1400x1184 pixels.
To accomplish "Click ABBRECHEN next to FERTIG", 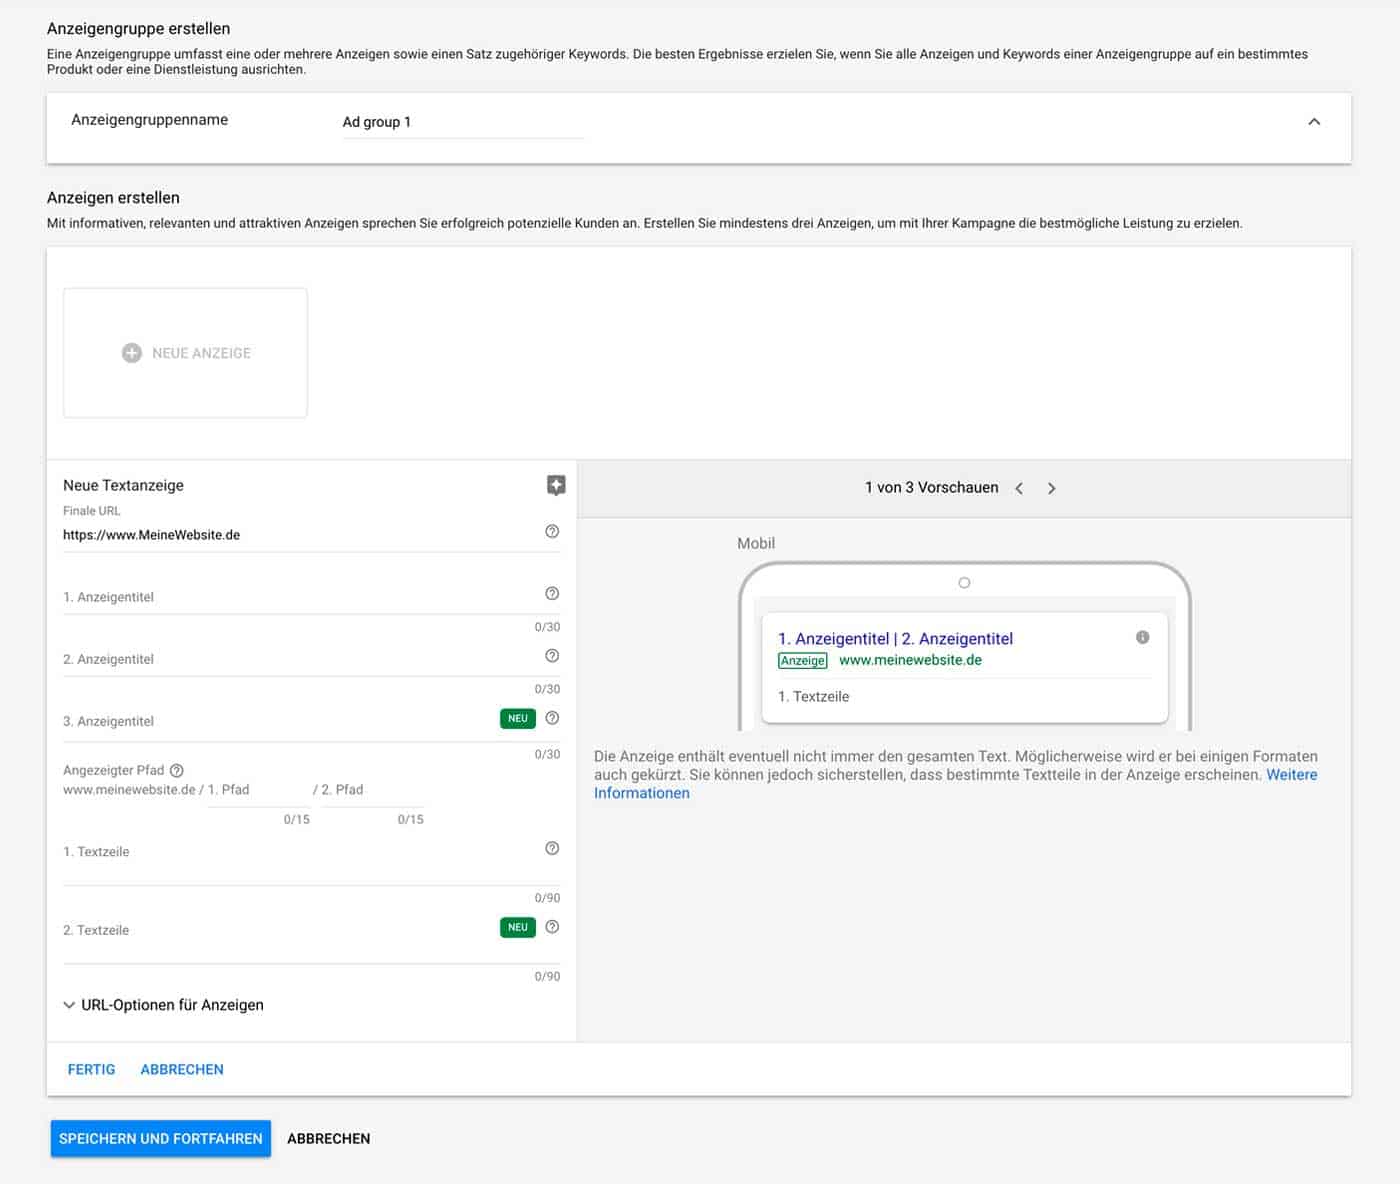I will tap(182, 1069).
